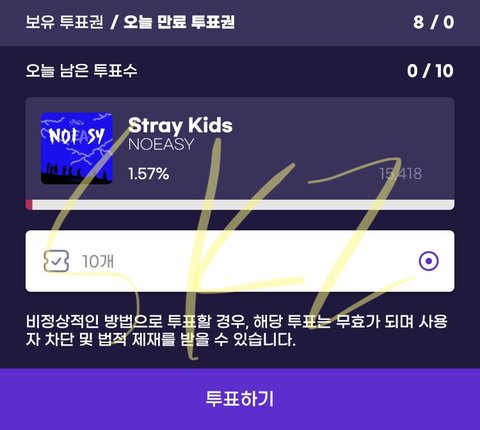
Task: Select the 10개 ticket option row
Action: pyautogui.click(x=240, y=261)
